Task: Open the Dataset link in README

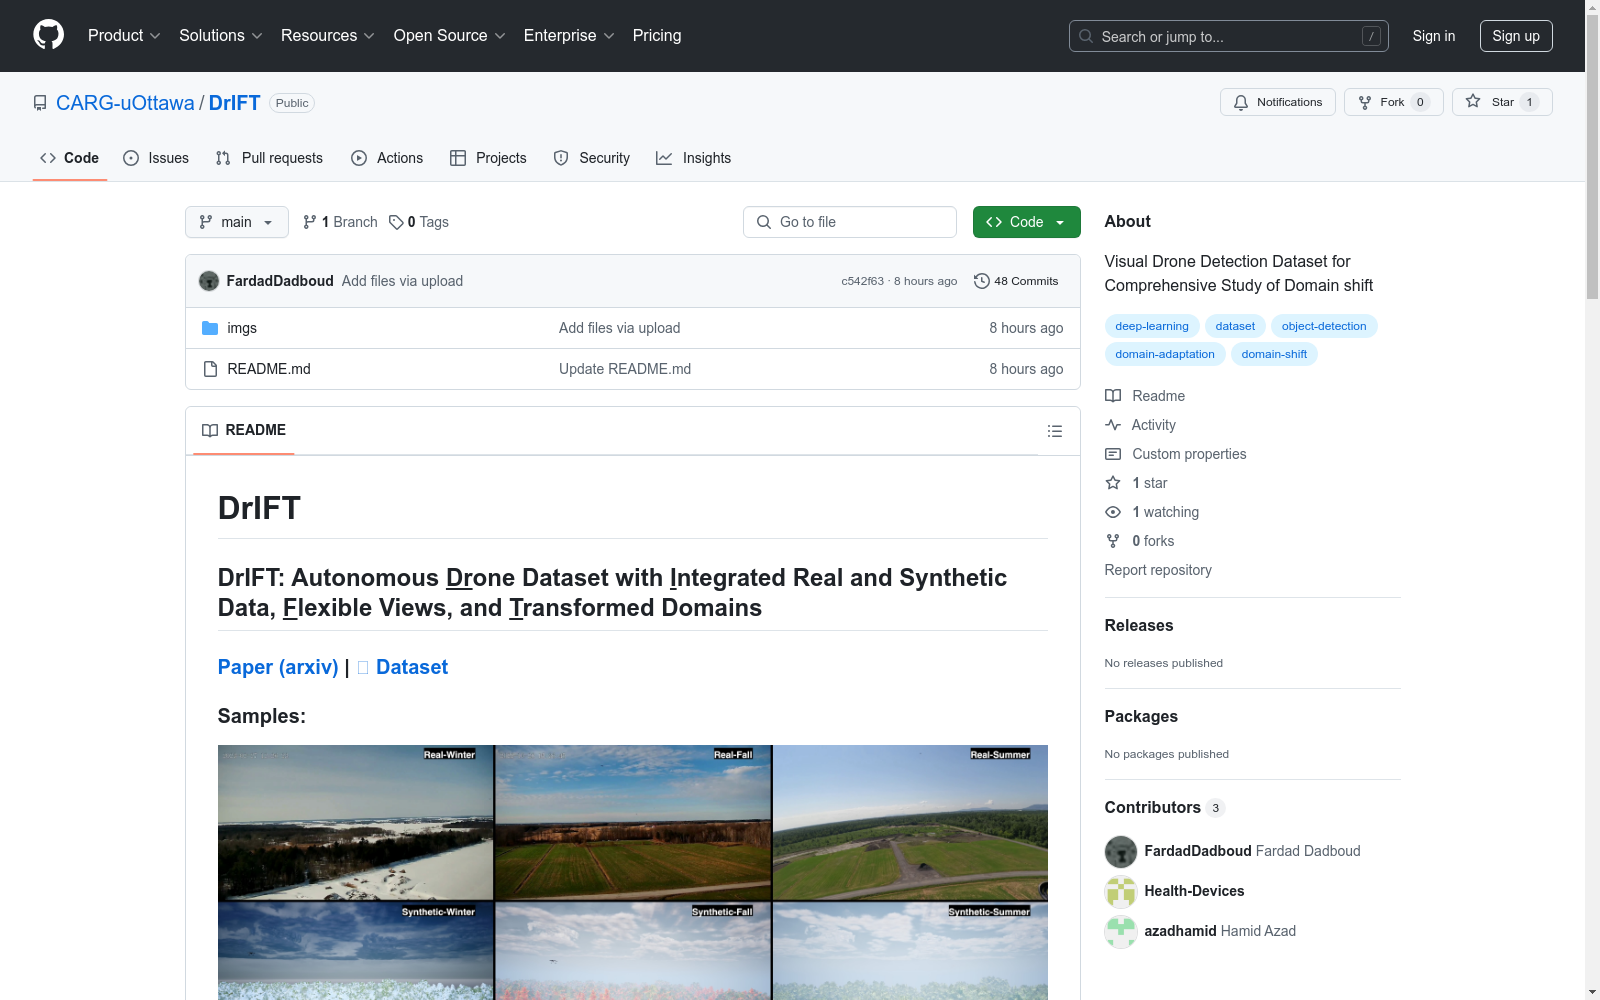Action: [x=412, y=667]
